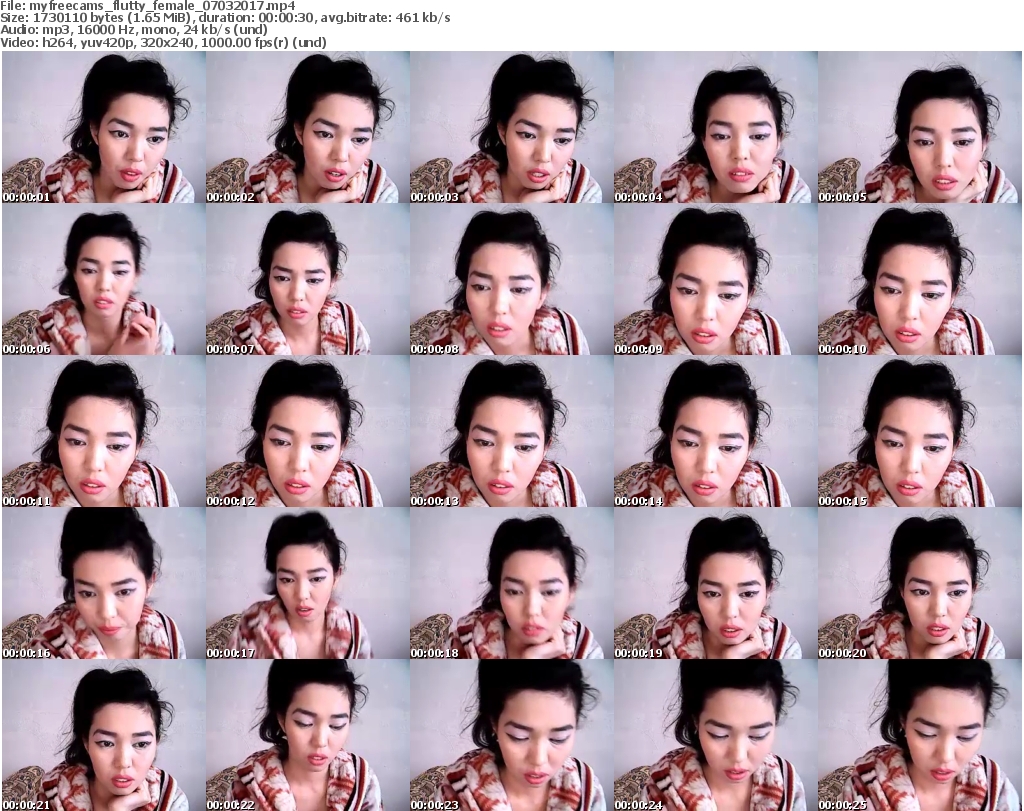Choose the thumbnail frame stamped 00:00:19

[x=716, y=583]
